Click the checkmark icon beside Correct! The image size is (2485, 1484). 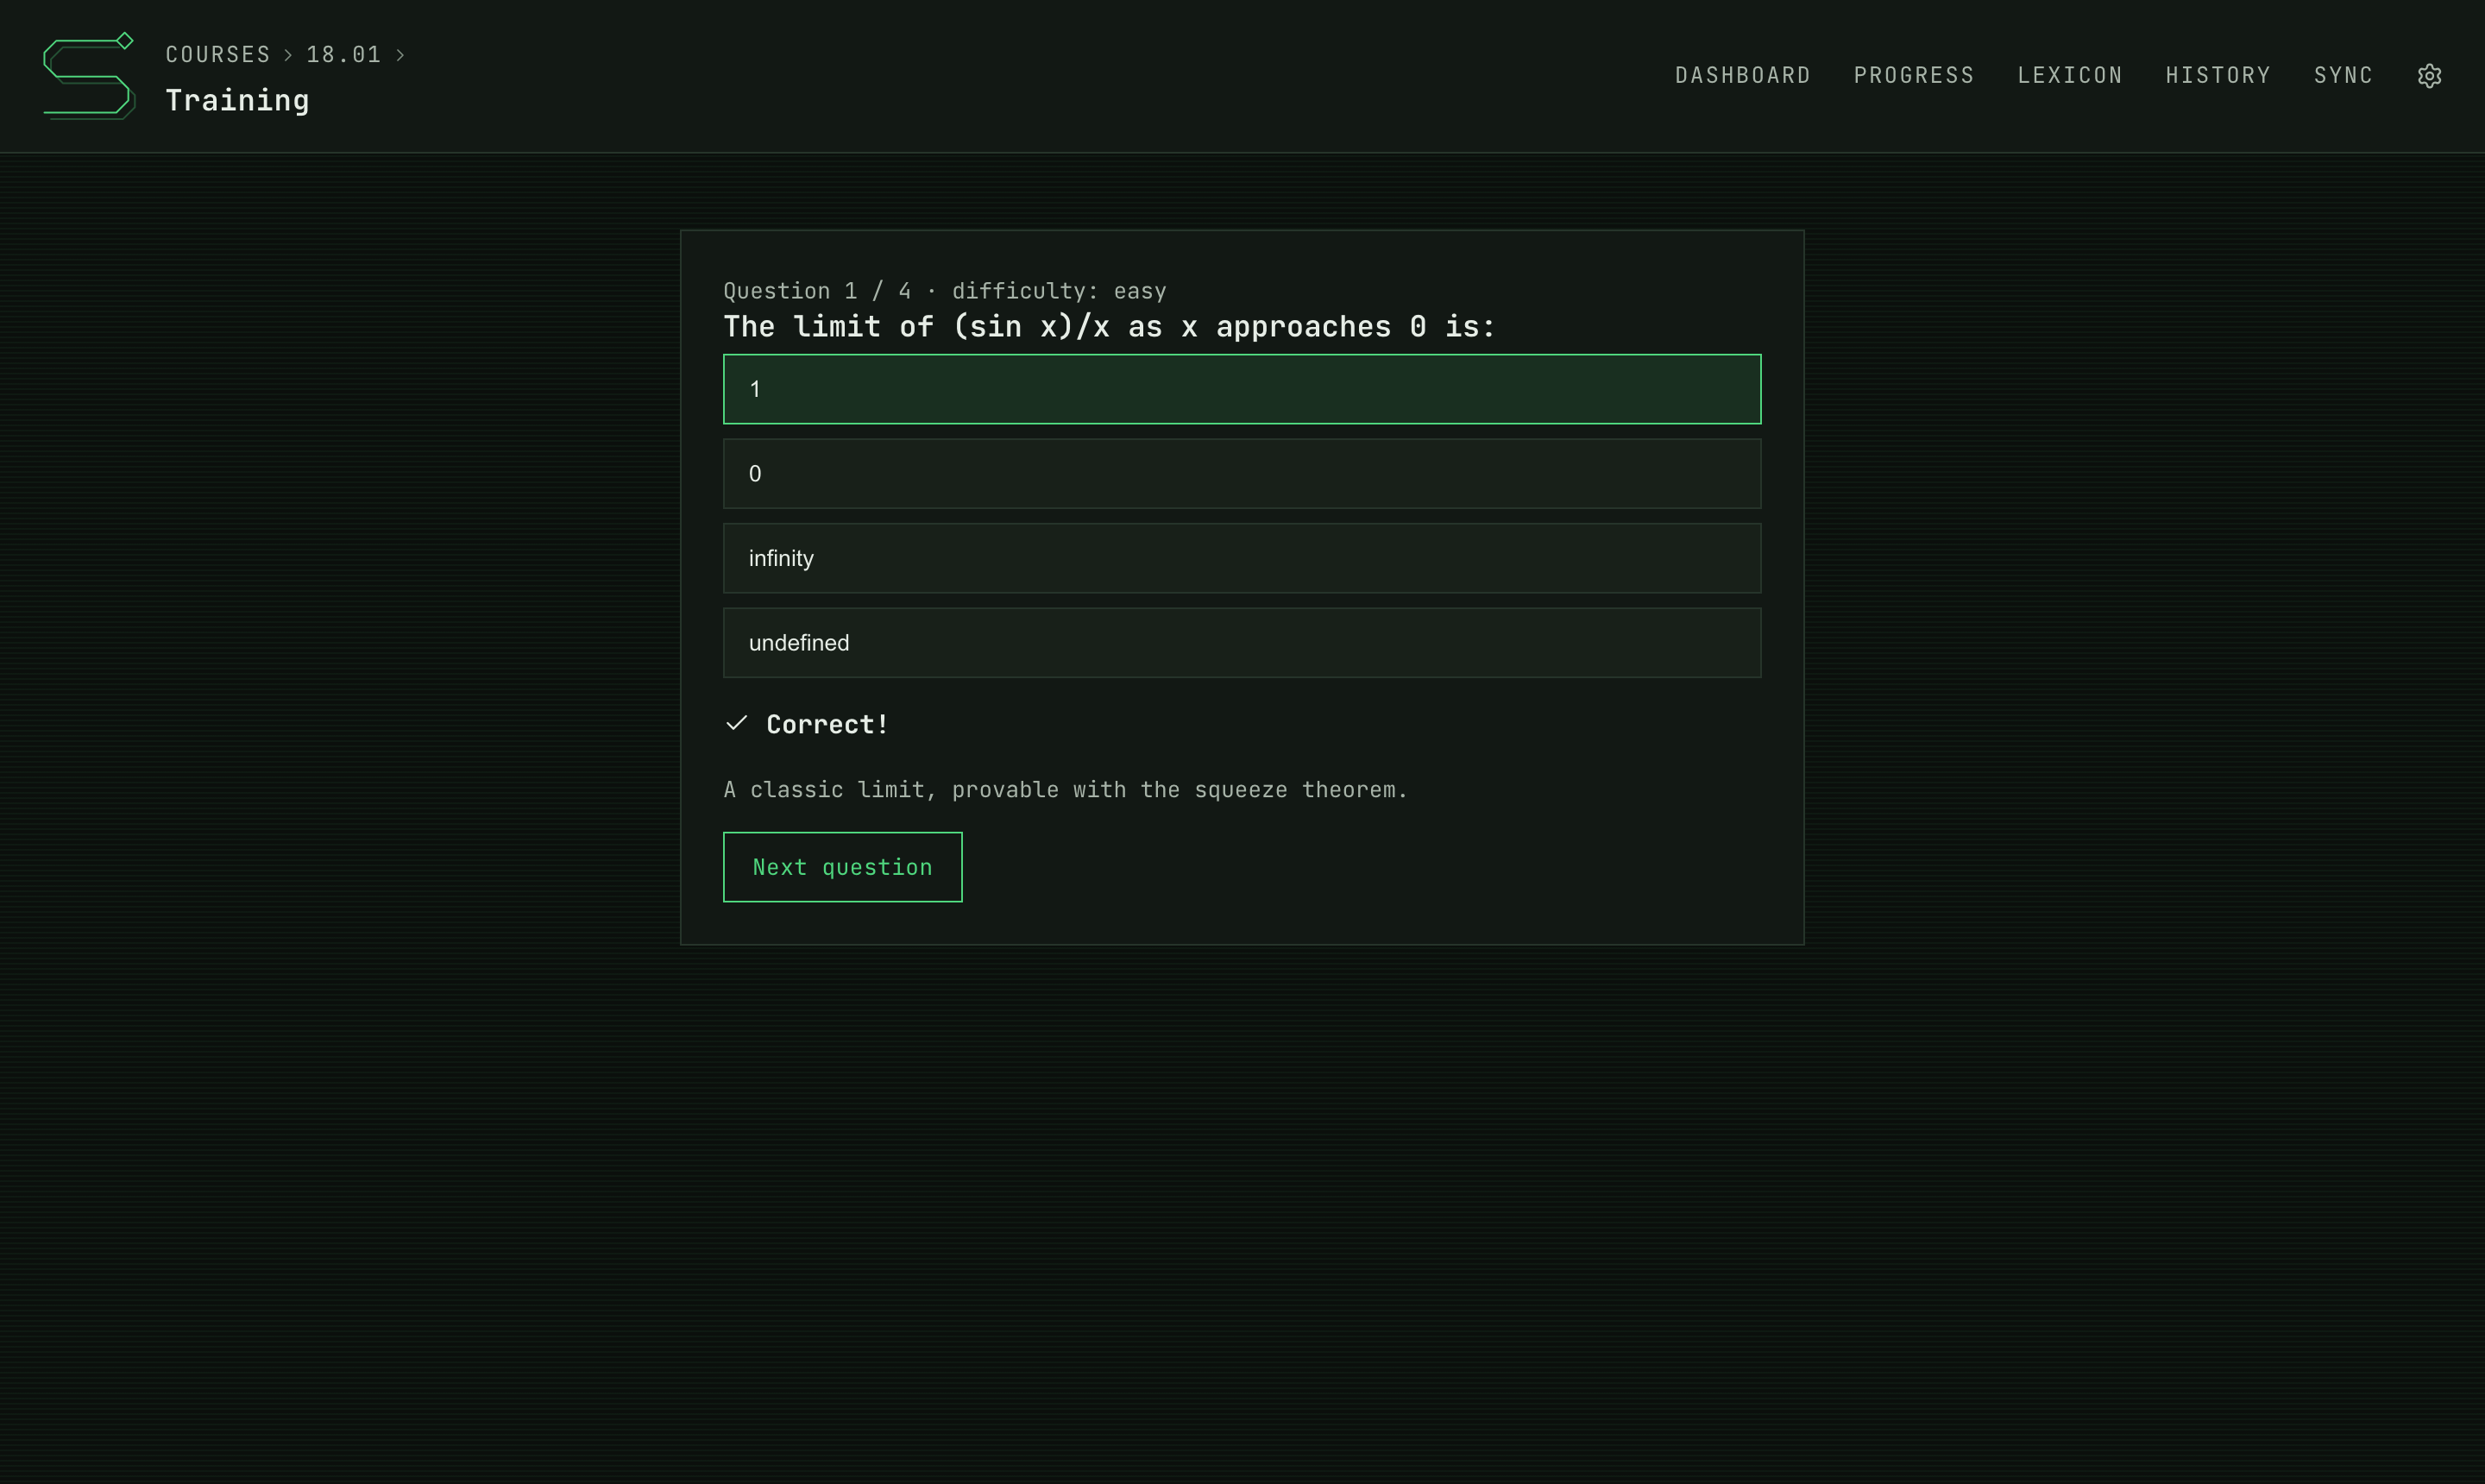tap(737, 723)
